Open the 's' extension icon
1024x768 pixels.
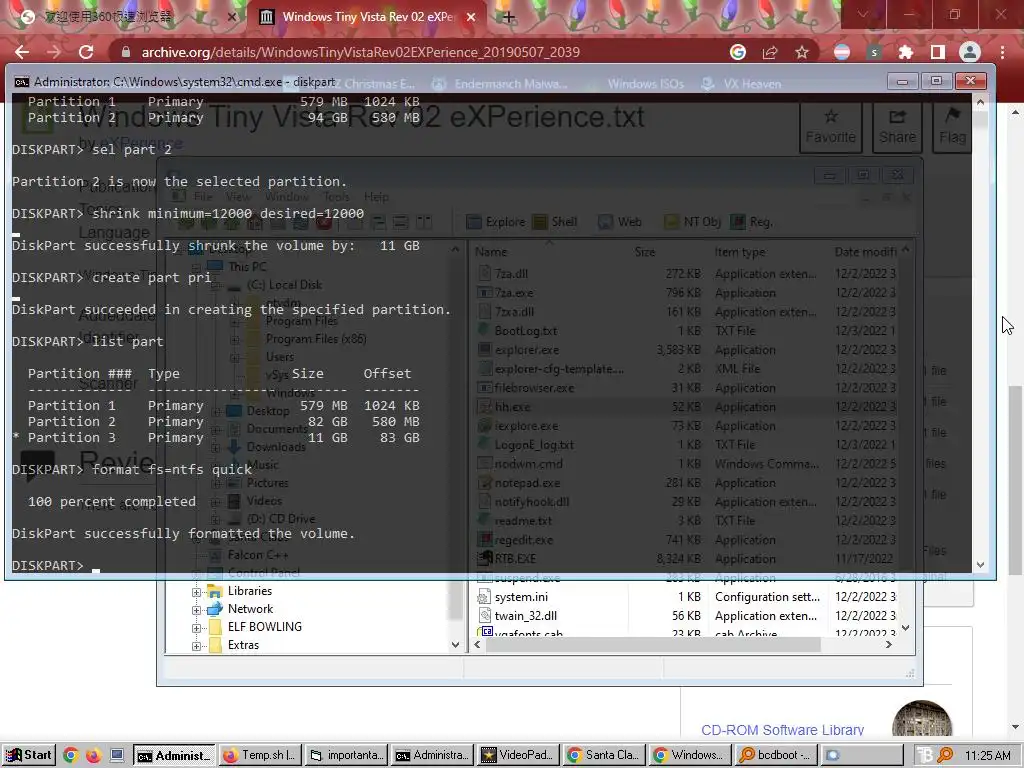(874, 52)
